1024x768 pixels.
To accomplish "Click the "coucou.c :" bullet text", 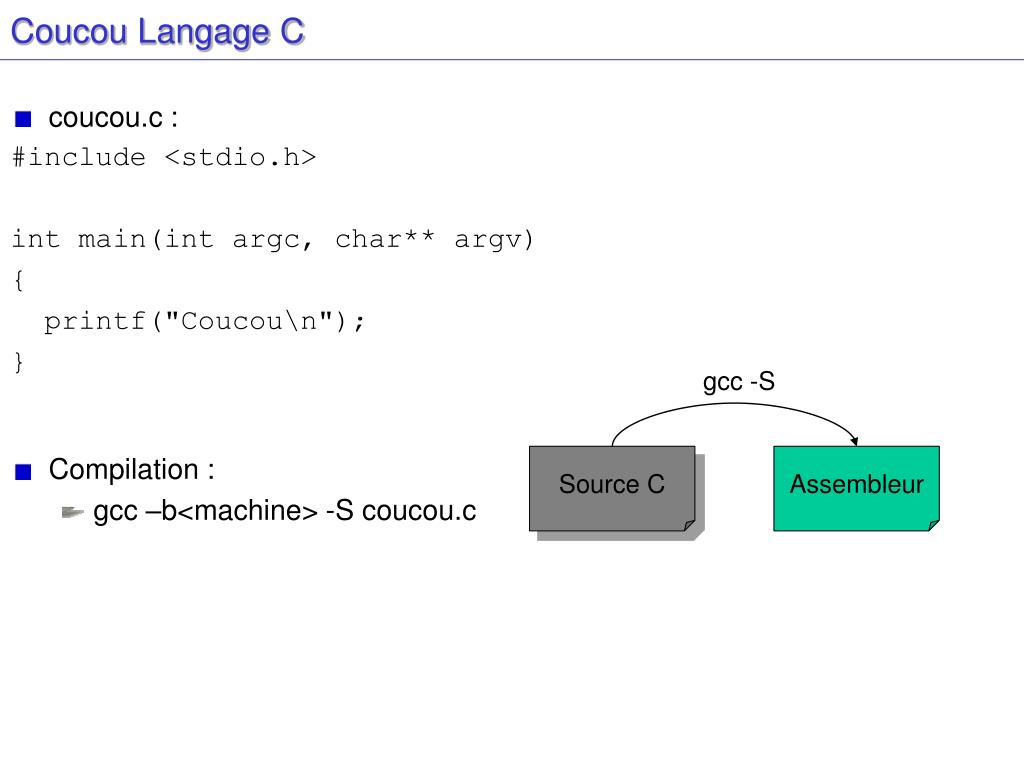I will [113, 118].
